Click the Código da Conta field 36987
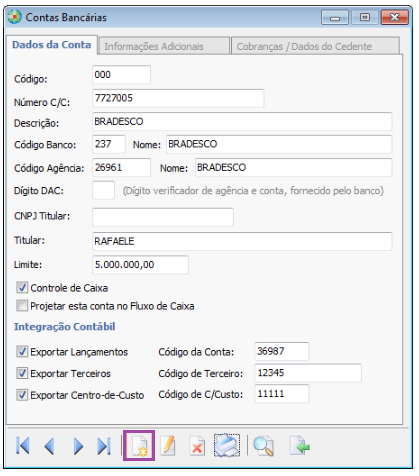Image resolution: width=419 pixels, height=476 pixels. point(282,351)
